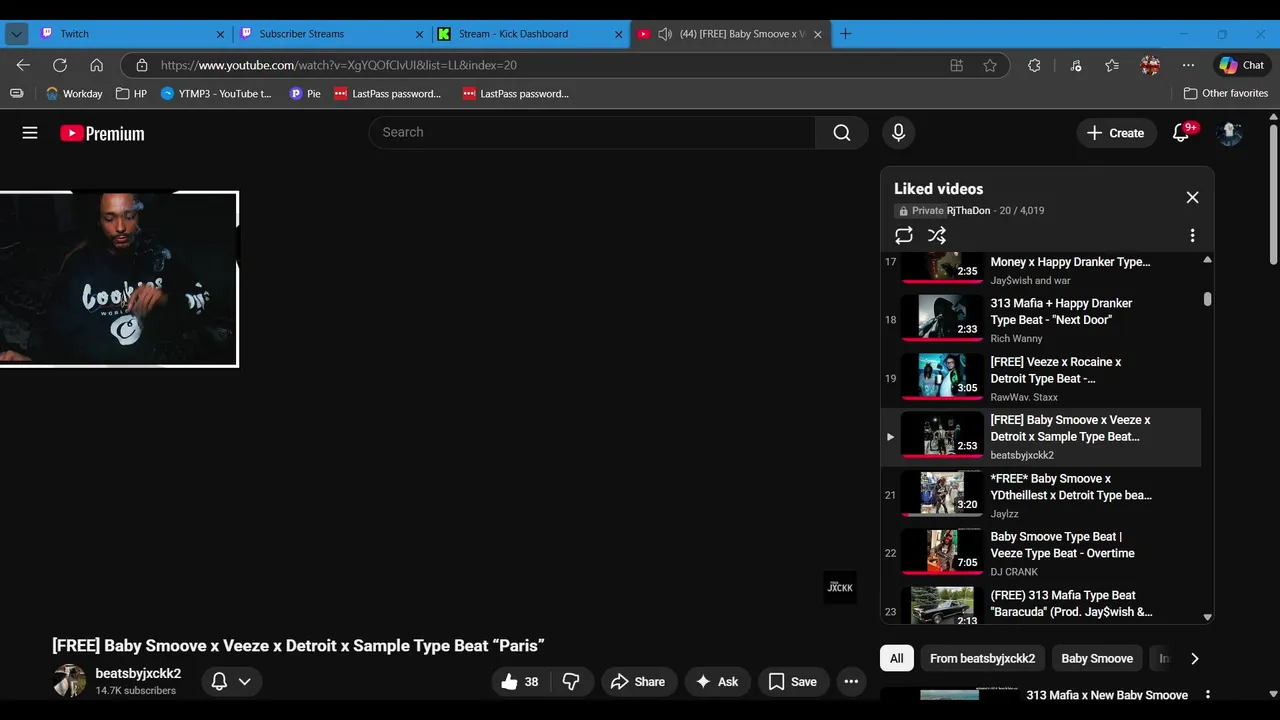Select Baby Smoove filter chip
Image resolution: width=1280 pixels, height=720 pixels.
1097,659
